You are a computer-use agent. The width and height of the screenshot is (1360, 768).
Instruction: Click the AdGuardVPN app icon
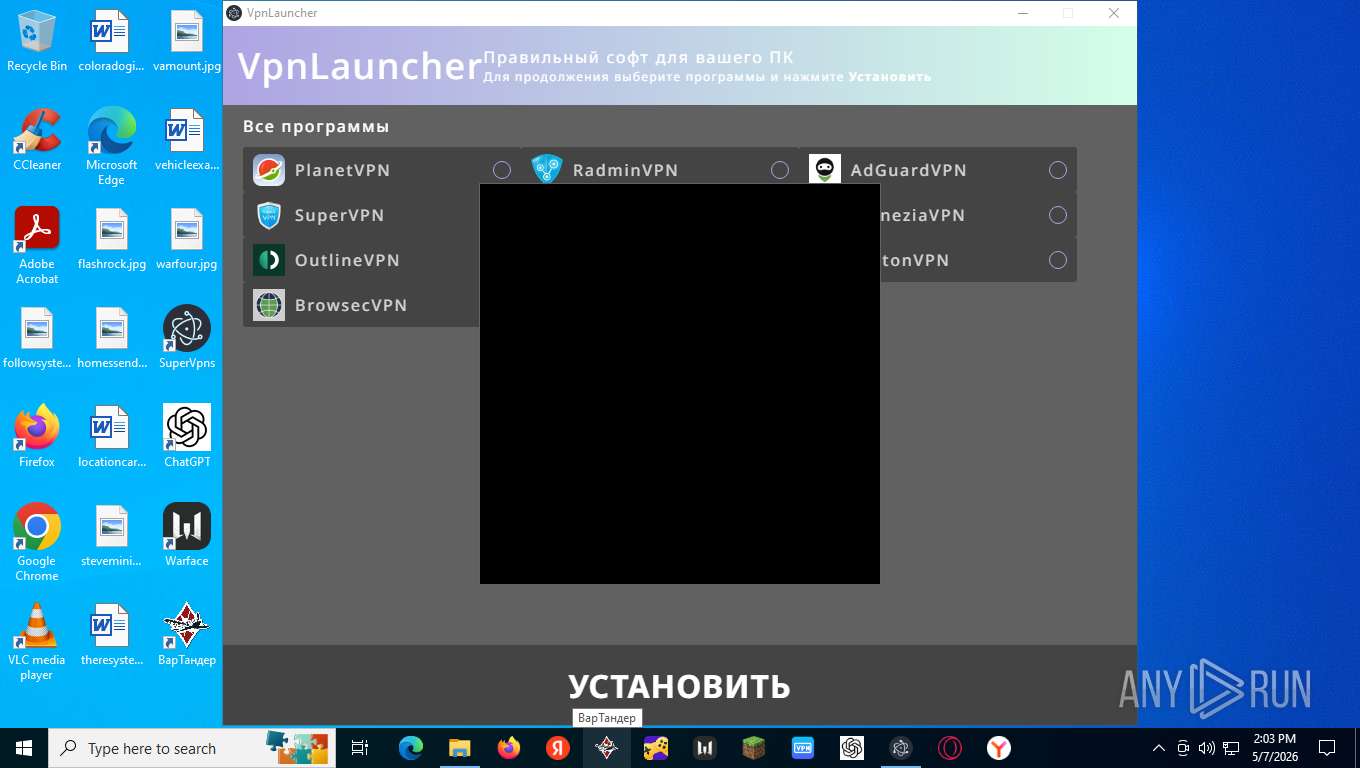coord(825,170)
